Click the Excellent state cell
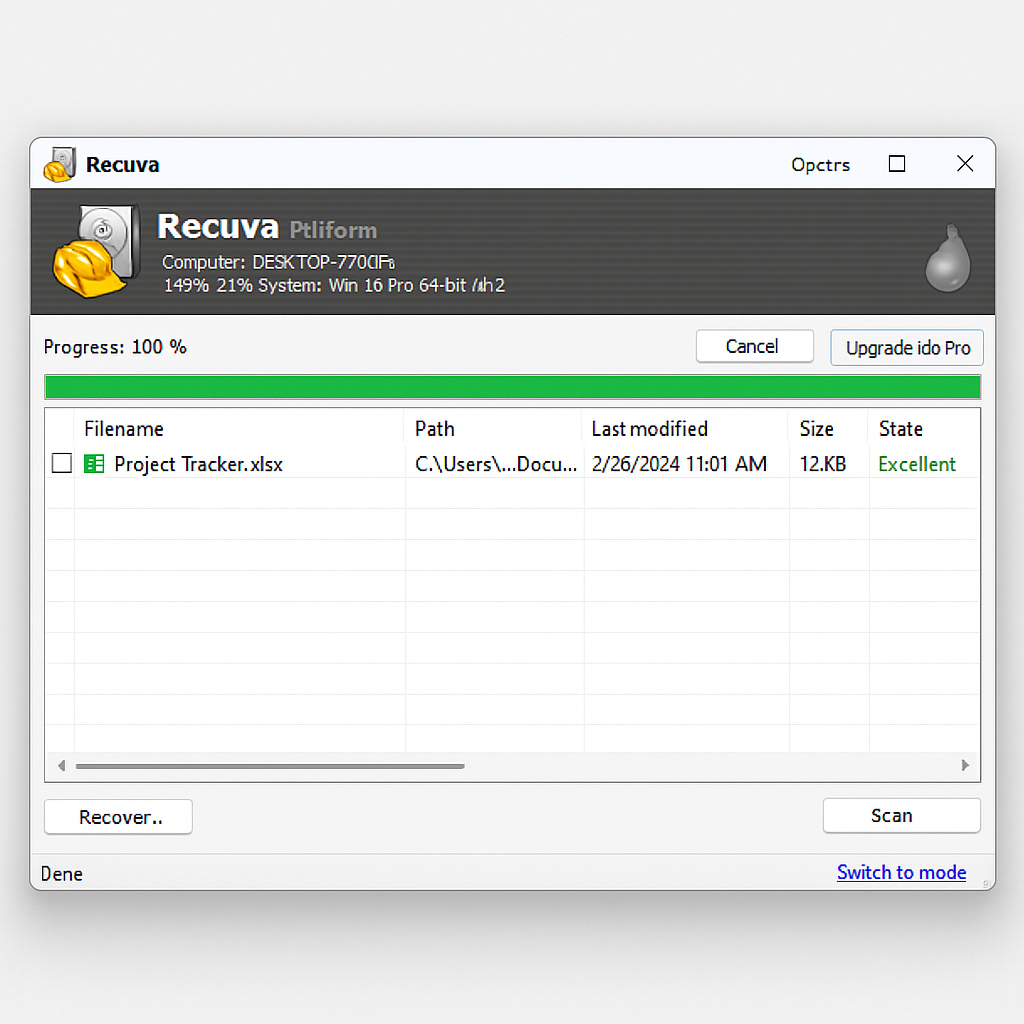The width and height of the screenshot is (1024, 1024). click(917, 464)
